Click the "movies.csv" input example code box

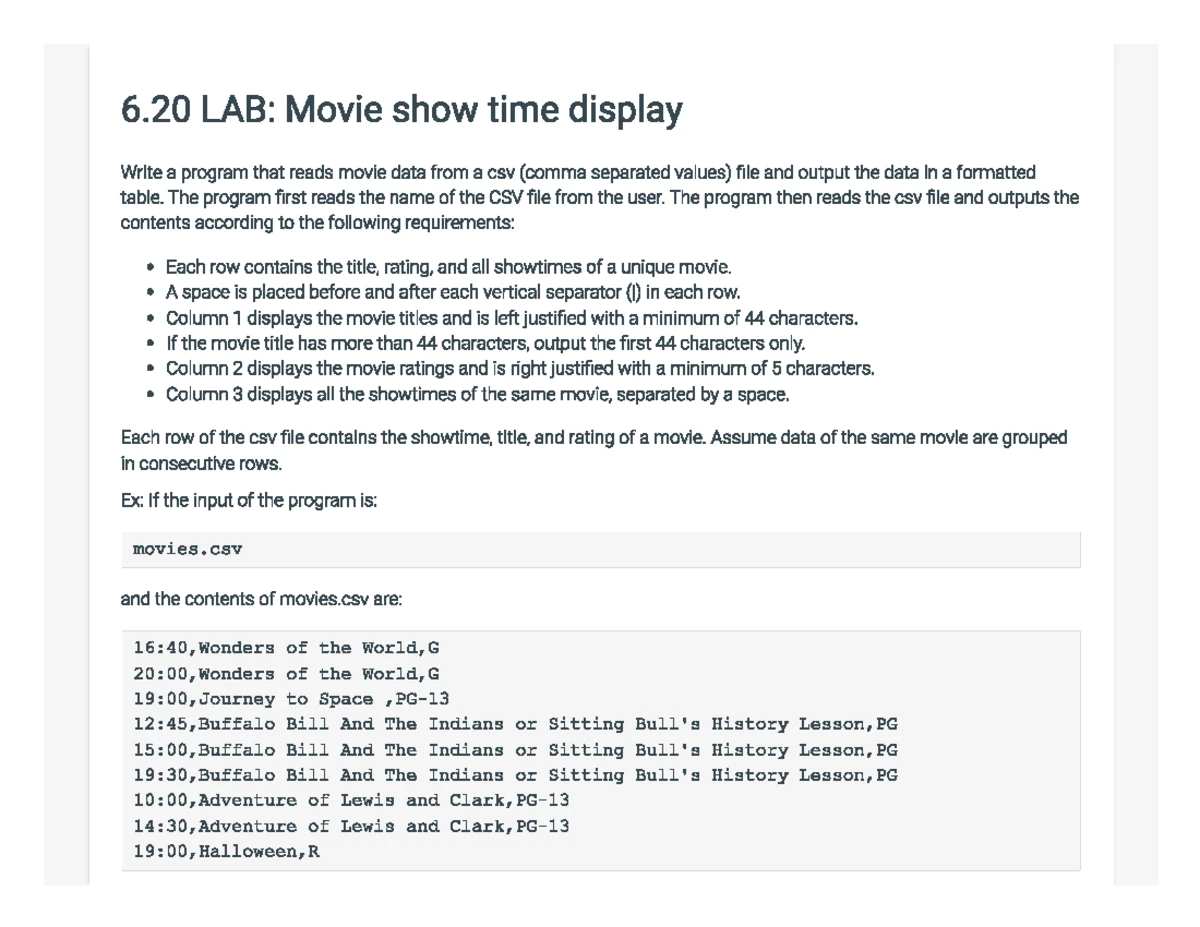tap(600, 550)
